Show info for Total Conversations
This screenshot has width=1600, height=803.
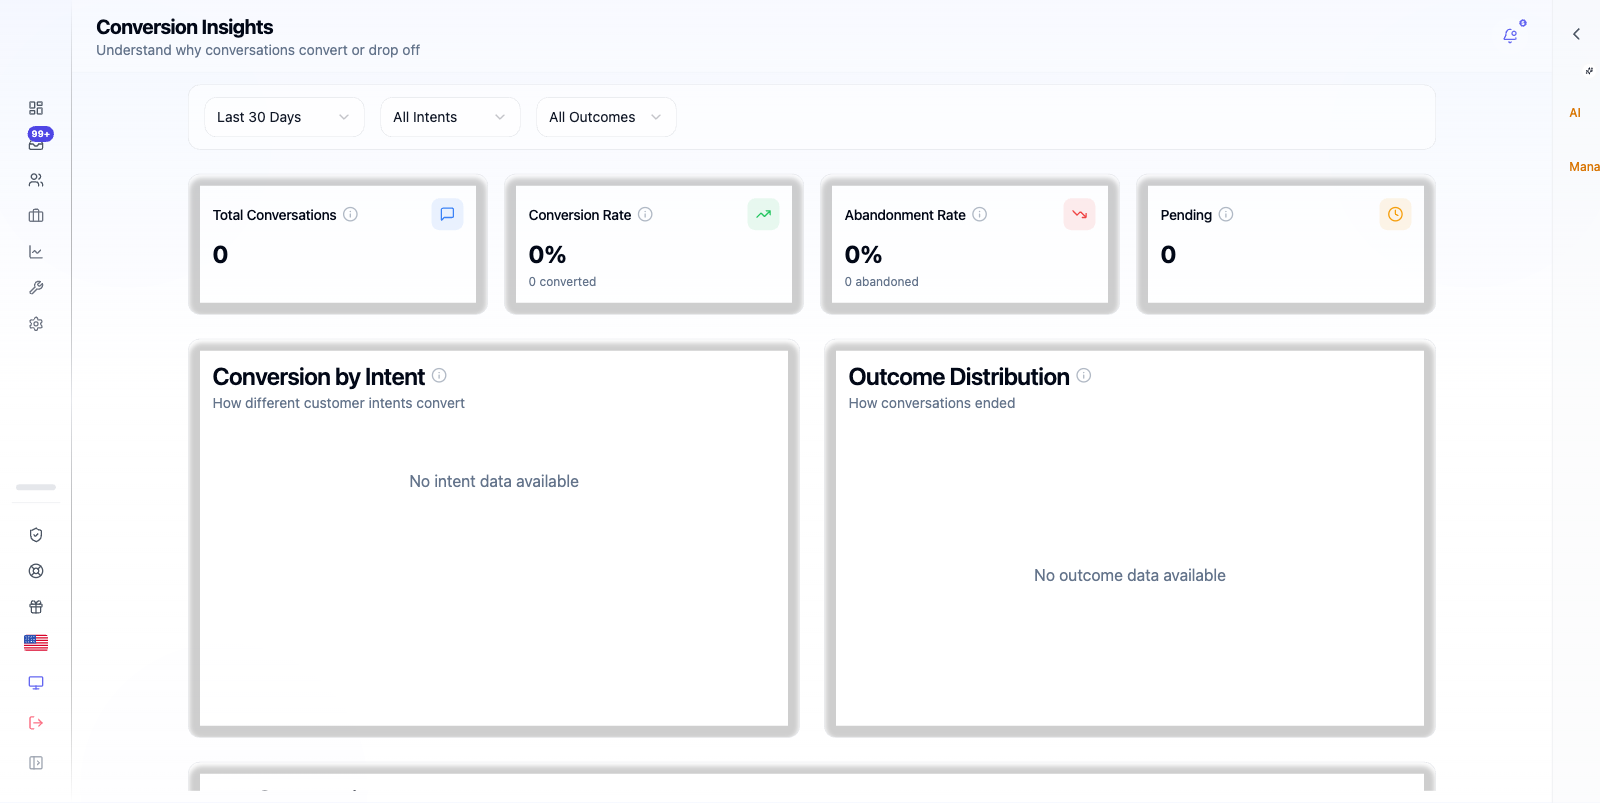click(x=350, y=214)
